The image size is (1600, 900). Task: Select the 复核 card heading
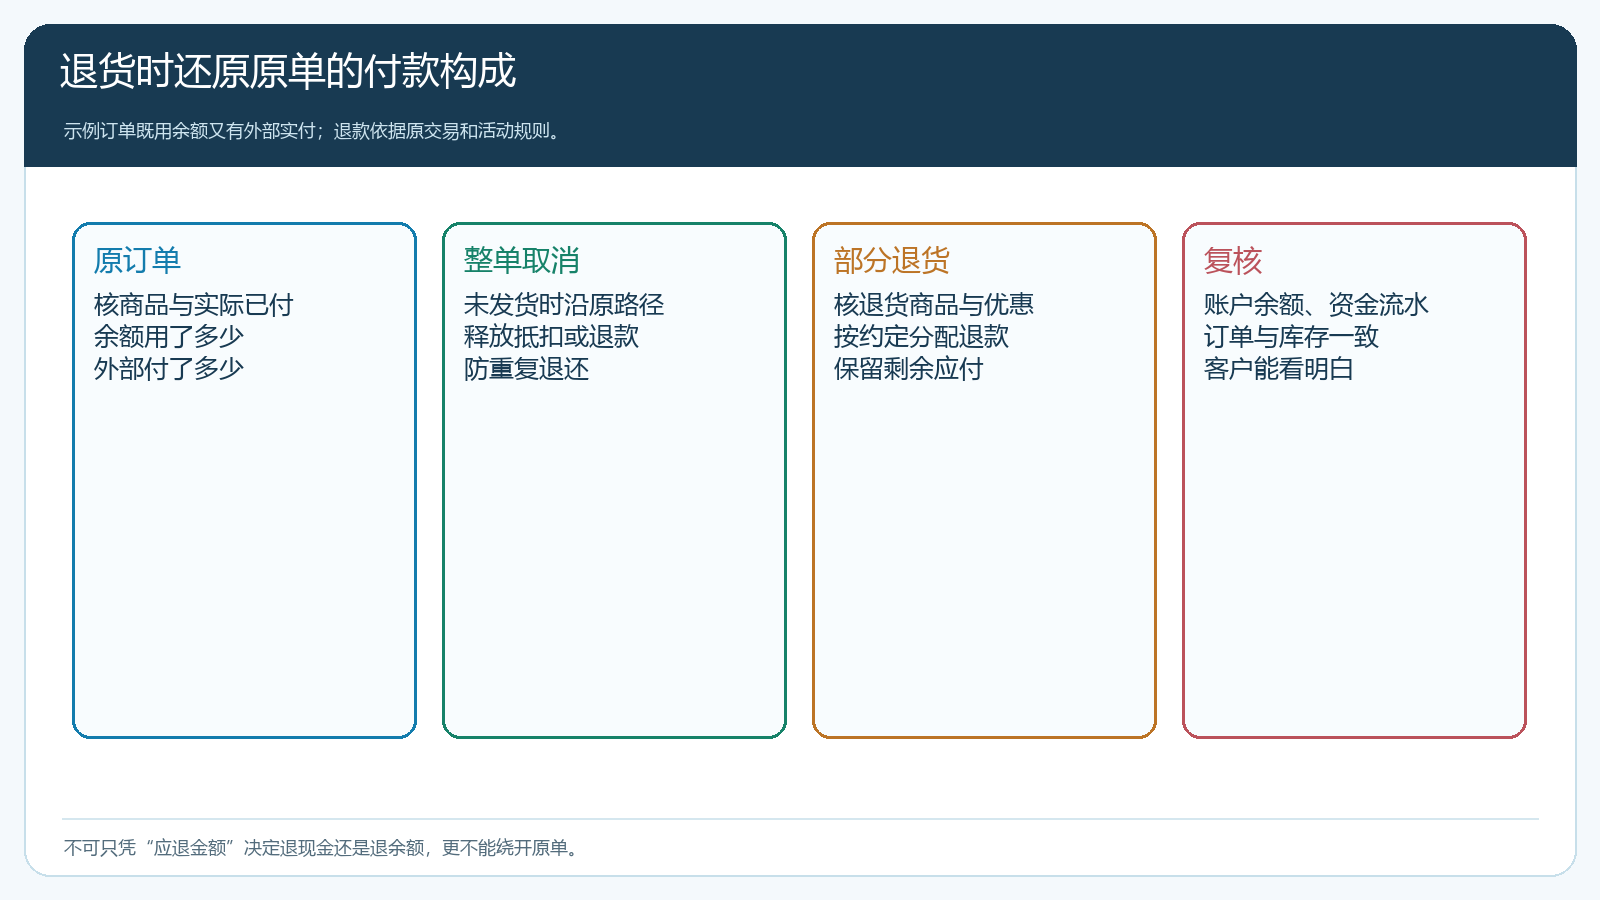coord(1232,260)
